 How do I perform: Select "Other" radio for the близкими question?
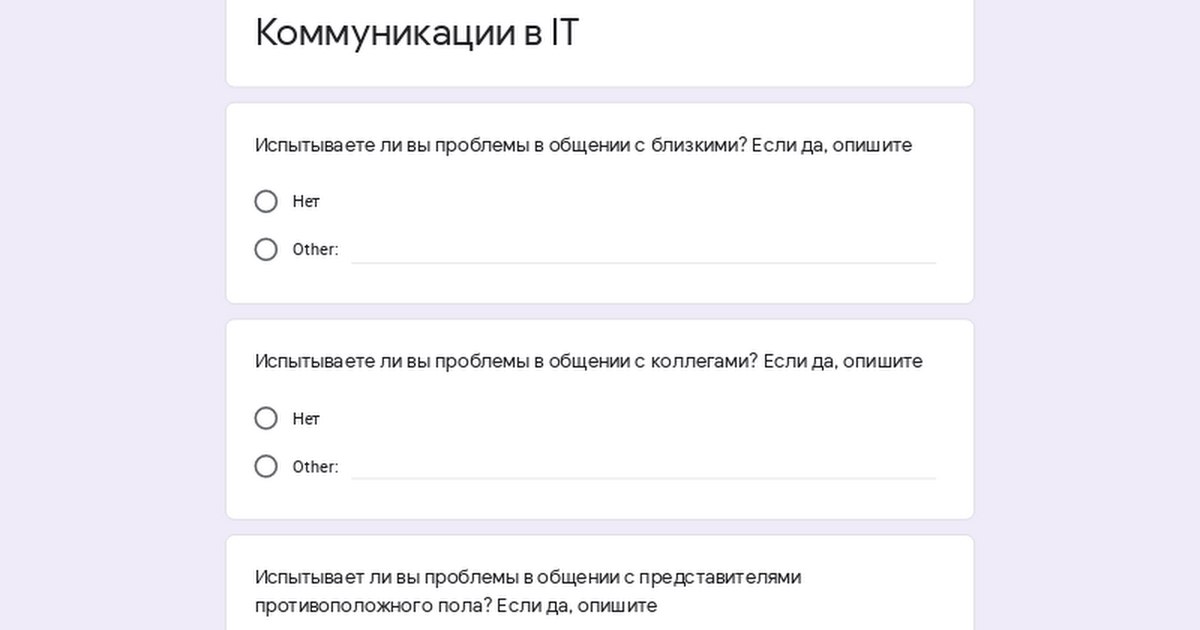click(266, 249)
